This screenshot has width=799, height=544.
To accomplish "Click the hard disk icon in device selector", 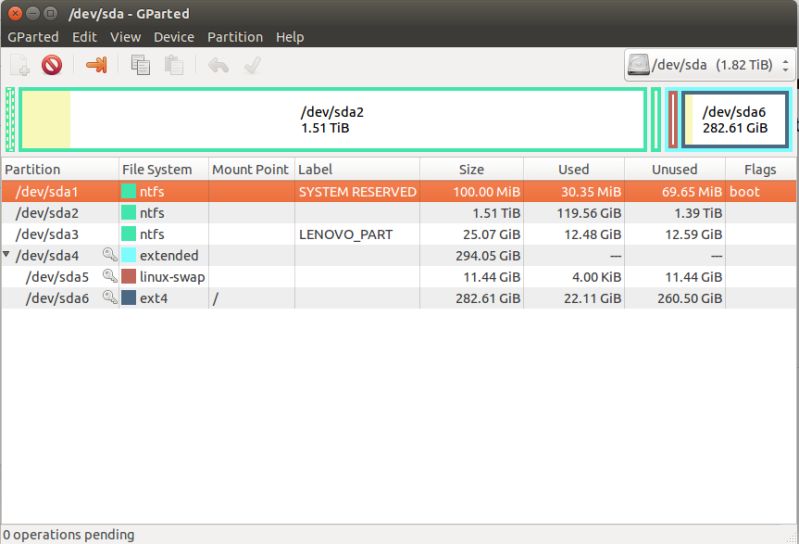I will 638,65.
